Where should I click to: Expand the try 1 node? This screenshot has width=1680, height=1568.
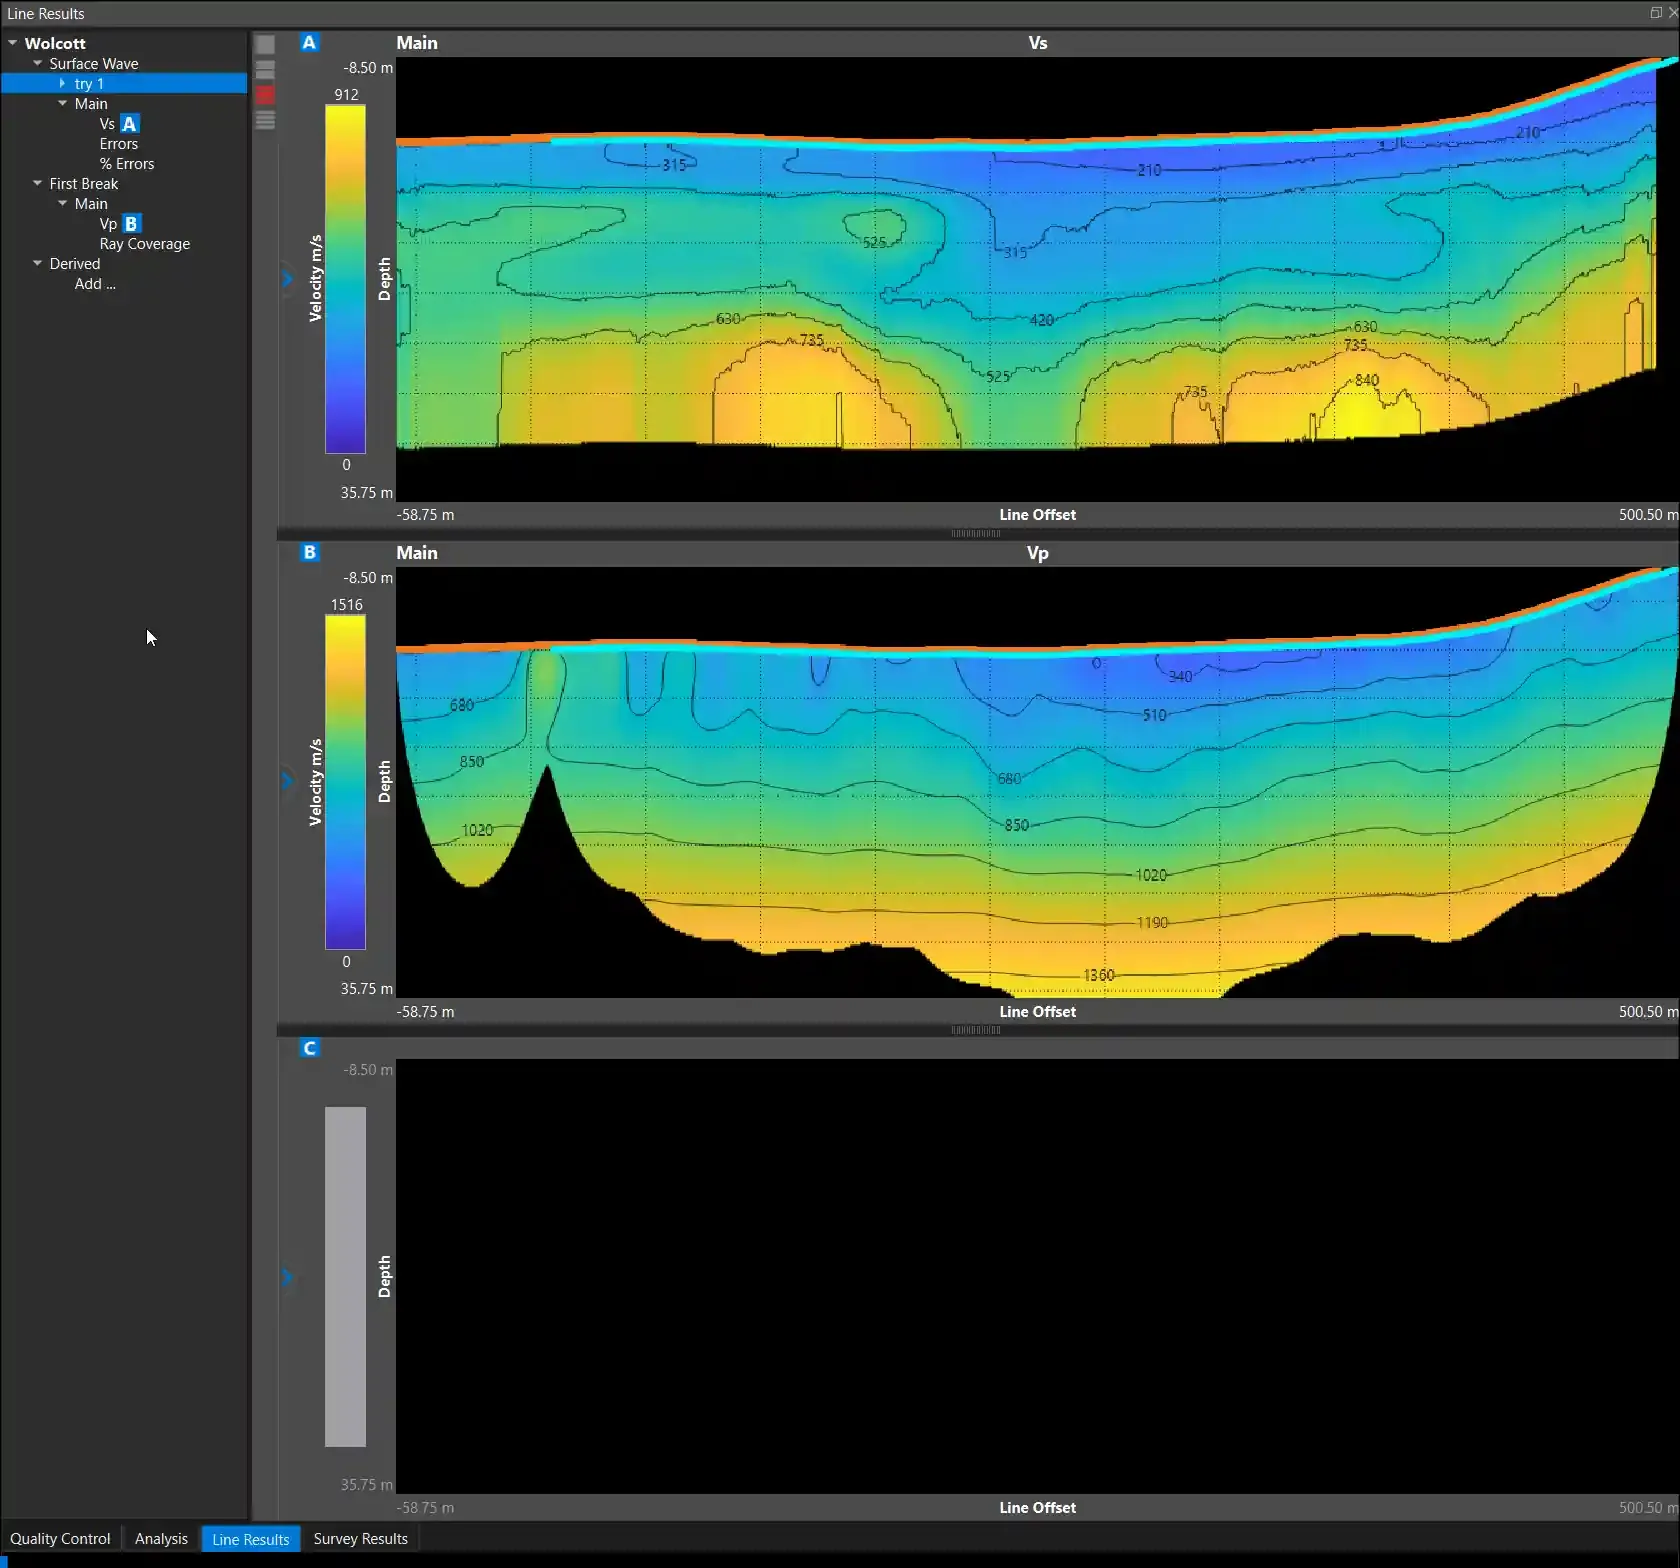[62, 83]
